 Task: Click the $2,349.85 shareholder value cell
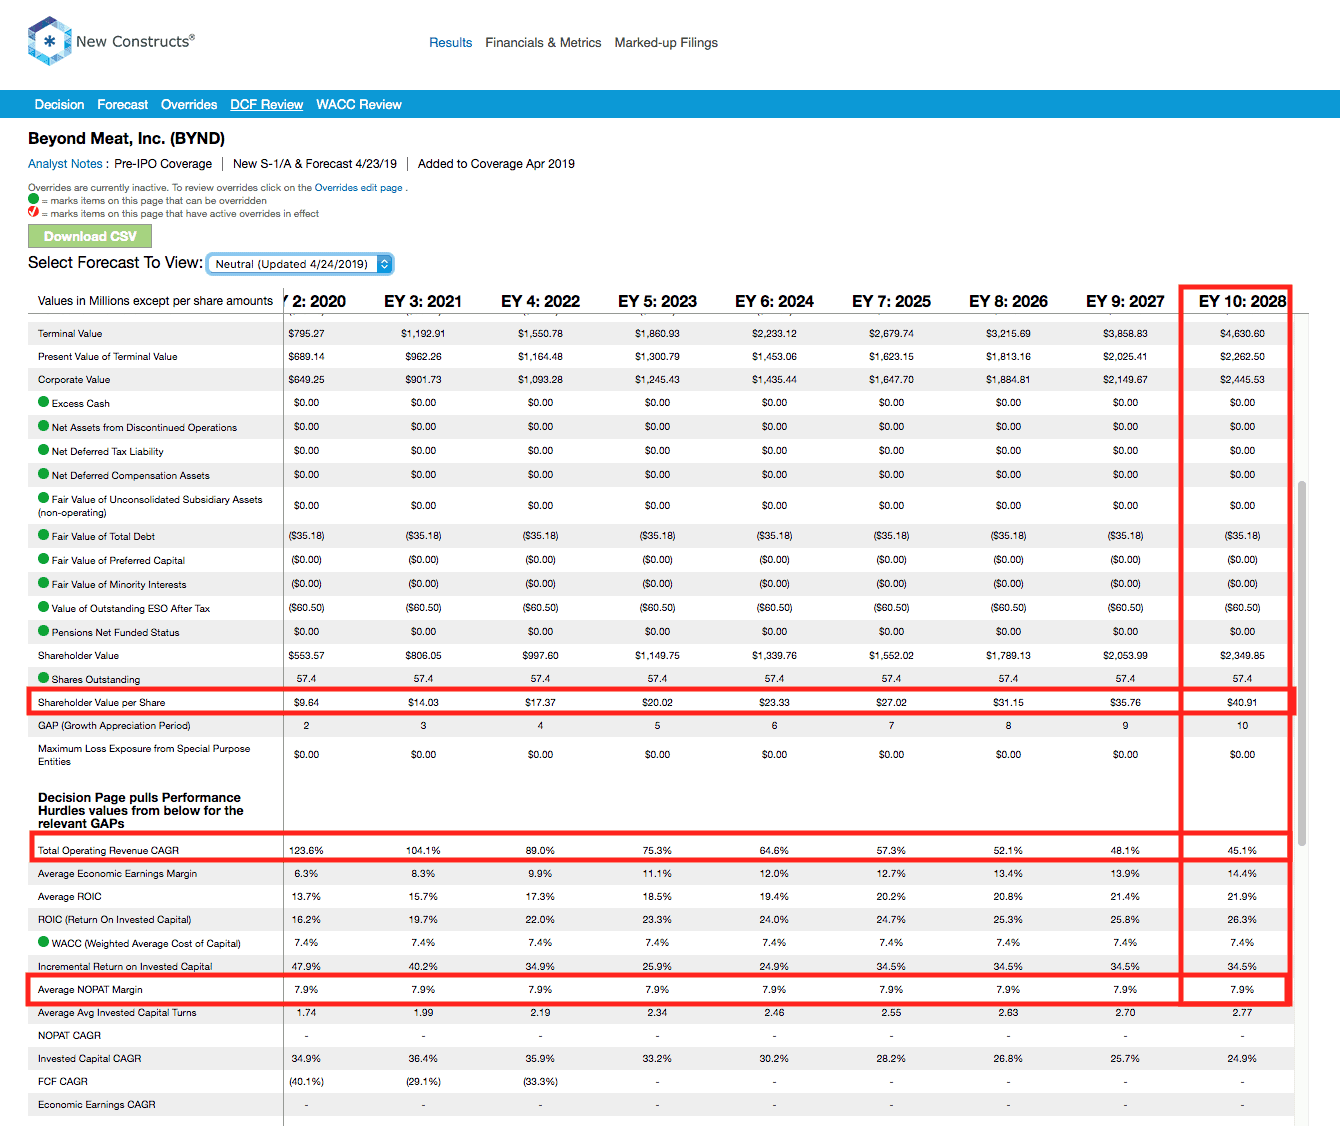[1242, 655]
